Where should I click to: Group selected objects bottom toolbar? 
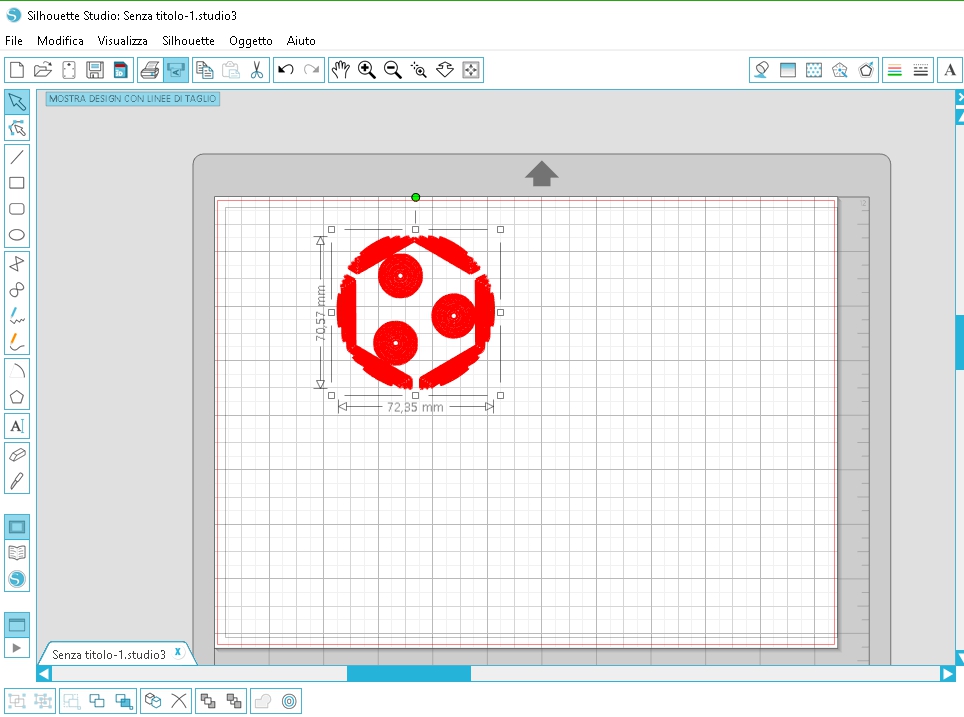(x=17, y=701)
